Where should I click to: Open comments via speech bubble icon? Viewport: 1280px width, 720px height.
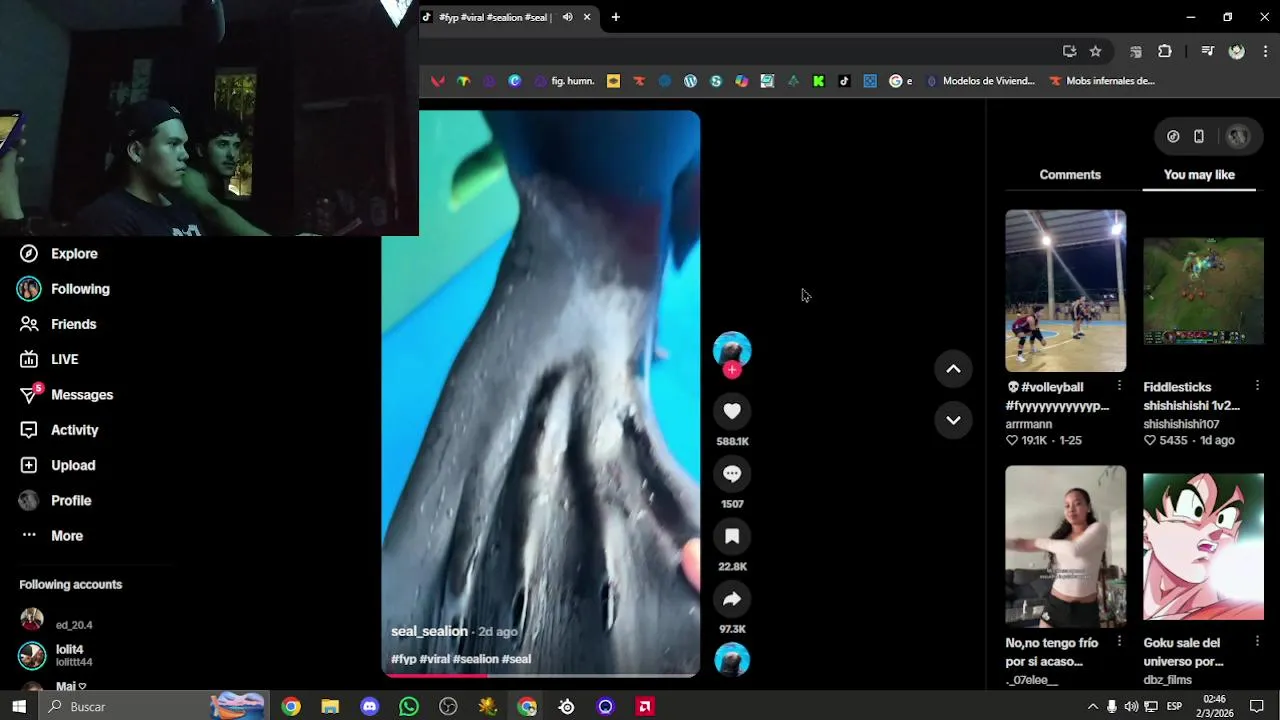click(732, 474)
